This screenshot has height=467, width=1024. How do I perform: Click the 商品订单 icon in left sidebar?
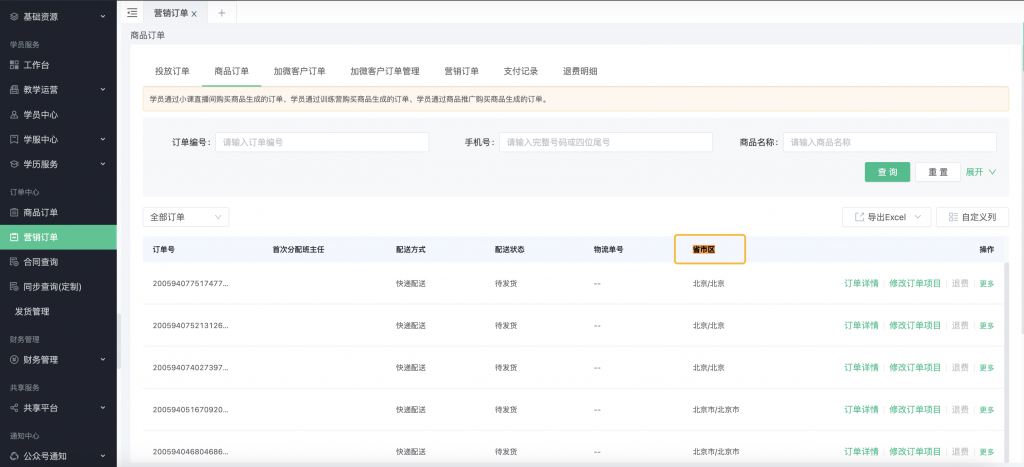pos(14,212)
